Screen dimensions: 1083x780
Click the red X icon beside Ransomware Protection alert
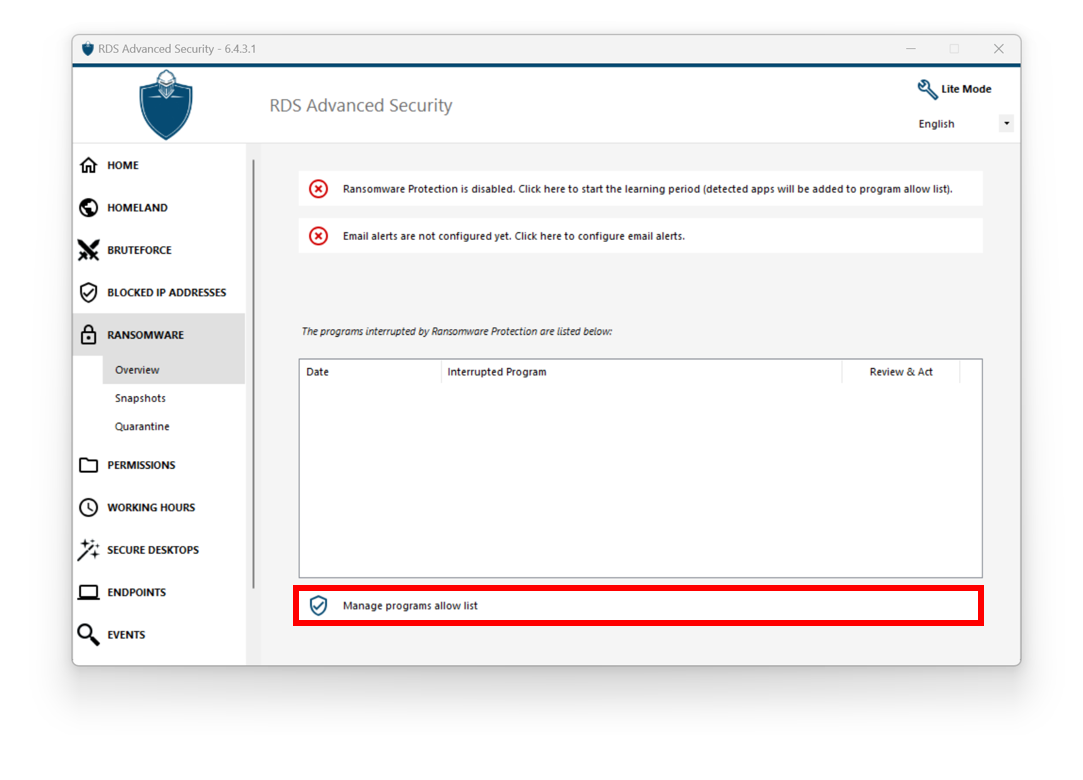pyautogui.click(x=318, y=189)
